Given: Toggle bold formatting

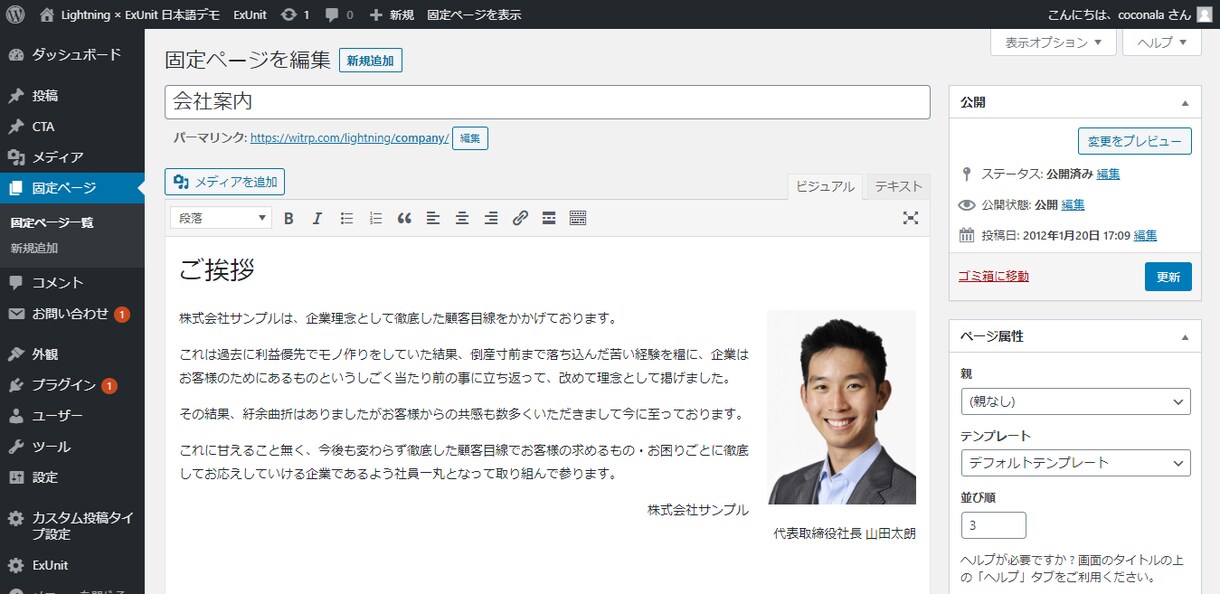Looking at the screenshot, I should click(288, 218).
